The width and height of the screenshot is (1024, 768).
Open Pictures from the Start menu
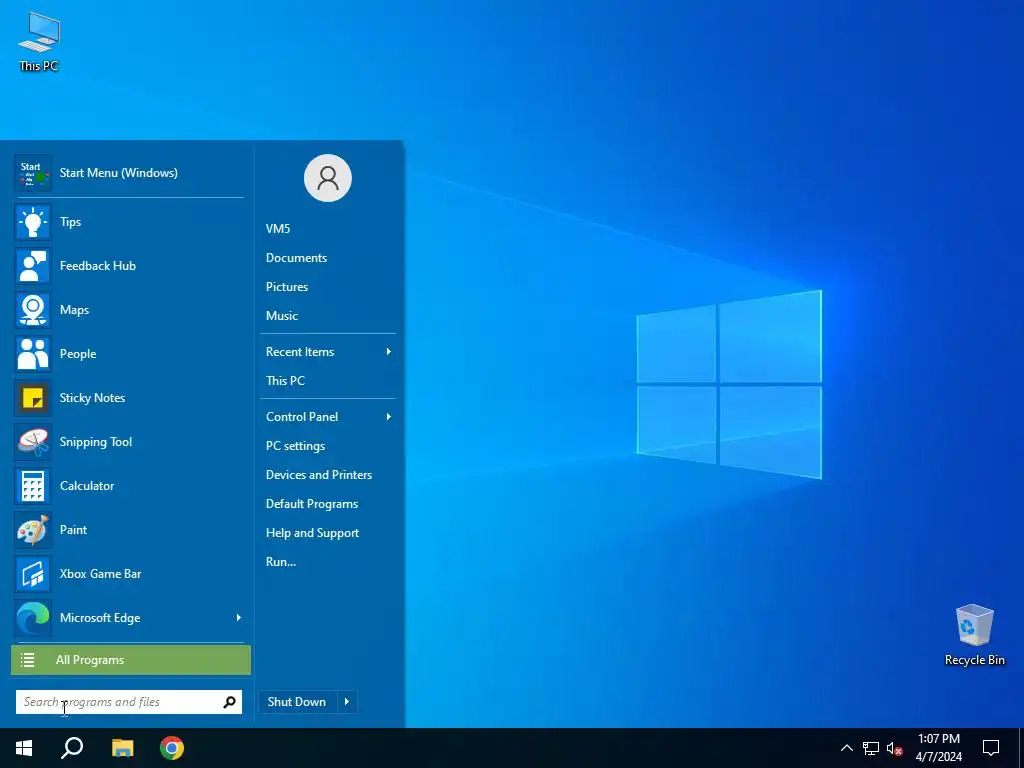coord(287,287)
